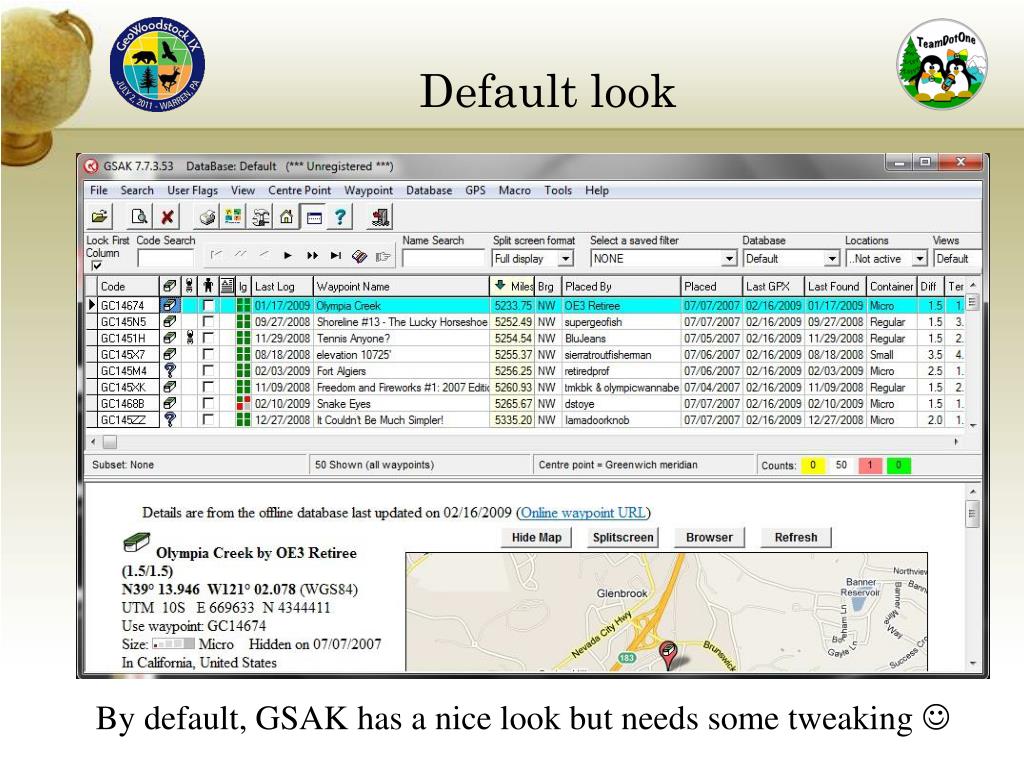Check the user flag box for GC1451H
The image size is (1024, 768).
(208, 338)
